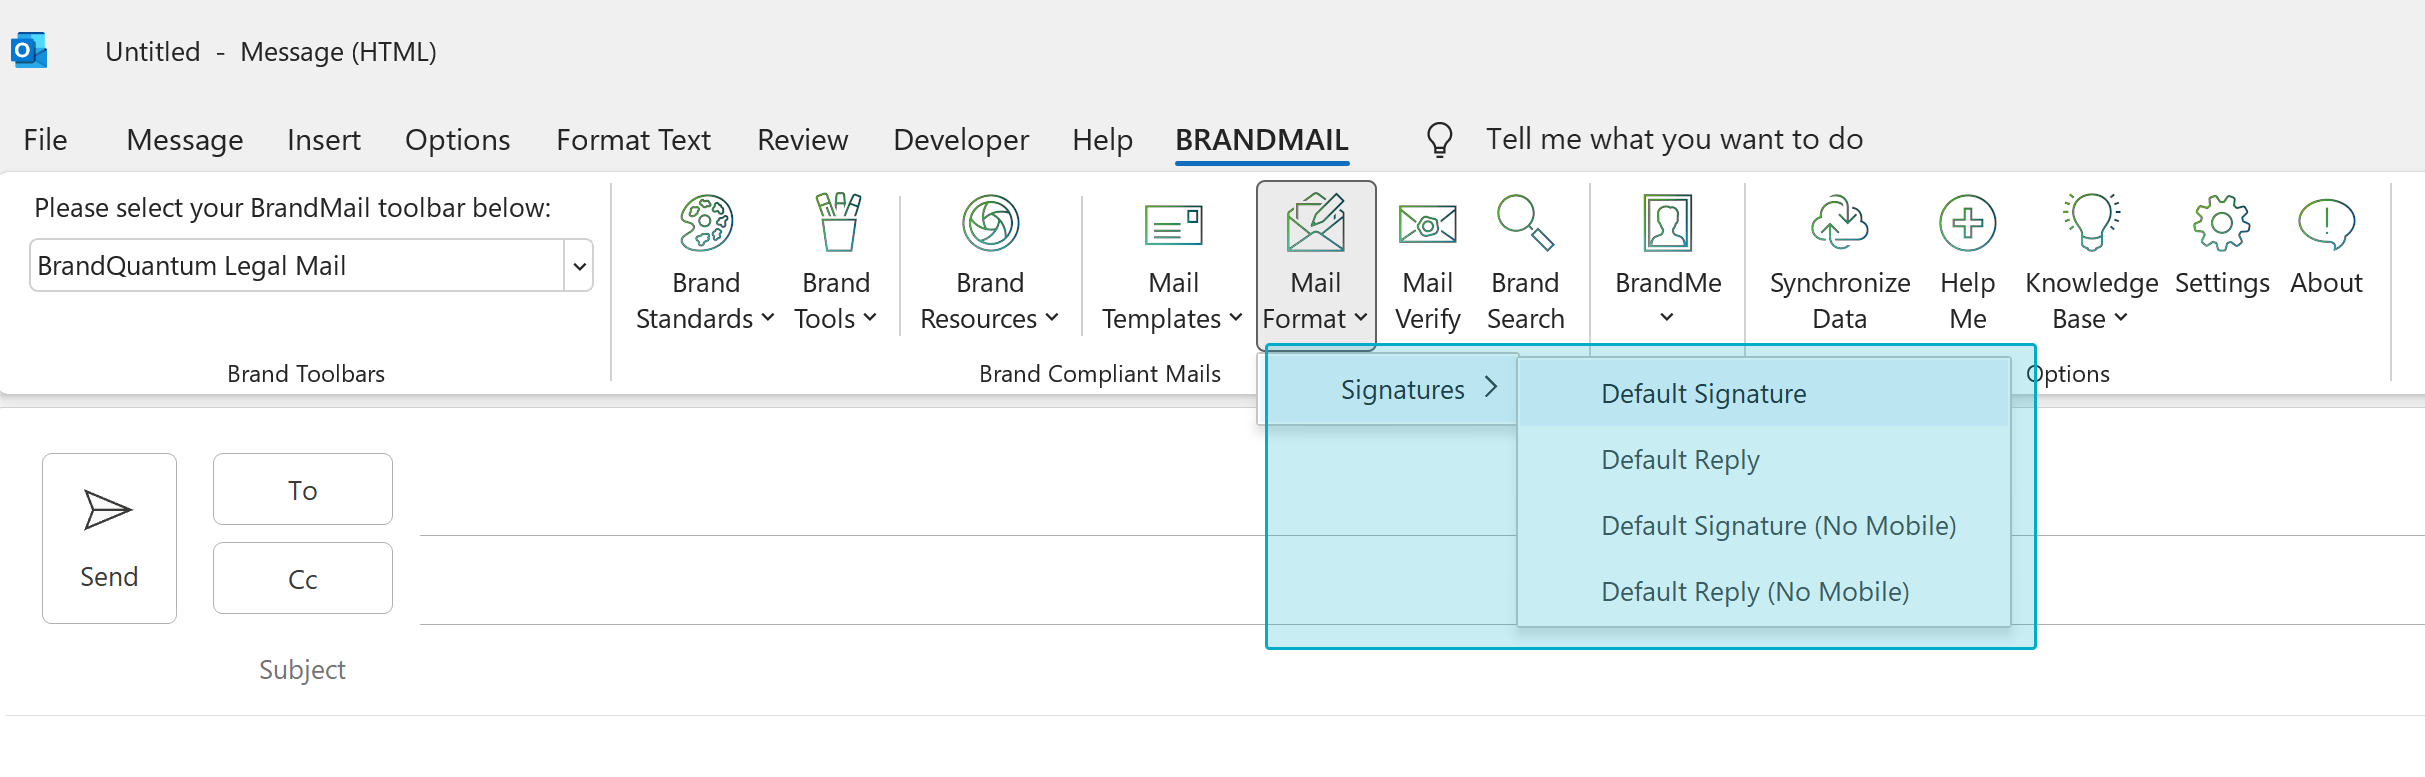
Task: Switch to the Message tab
Action: tap(185, 140)
